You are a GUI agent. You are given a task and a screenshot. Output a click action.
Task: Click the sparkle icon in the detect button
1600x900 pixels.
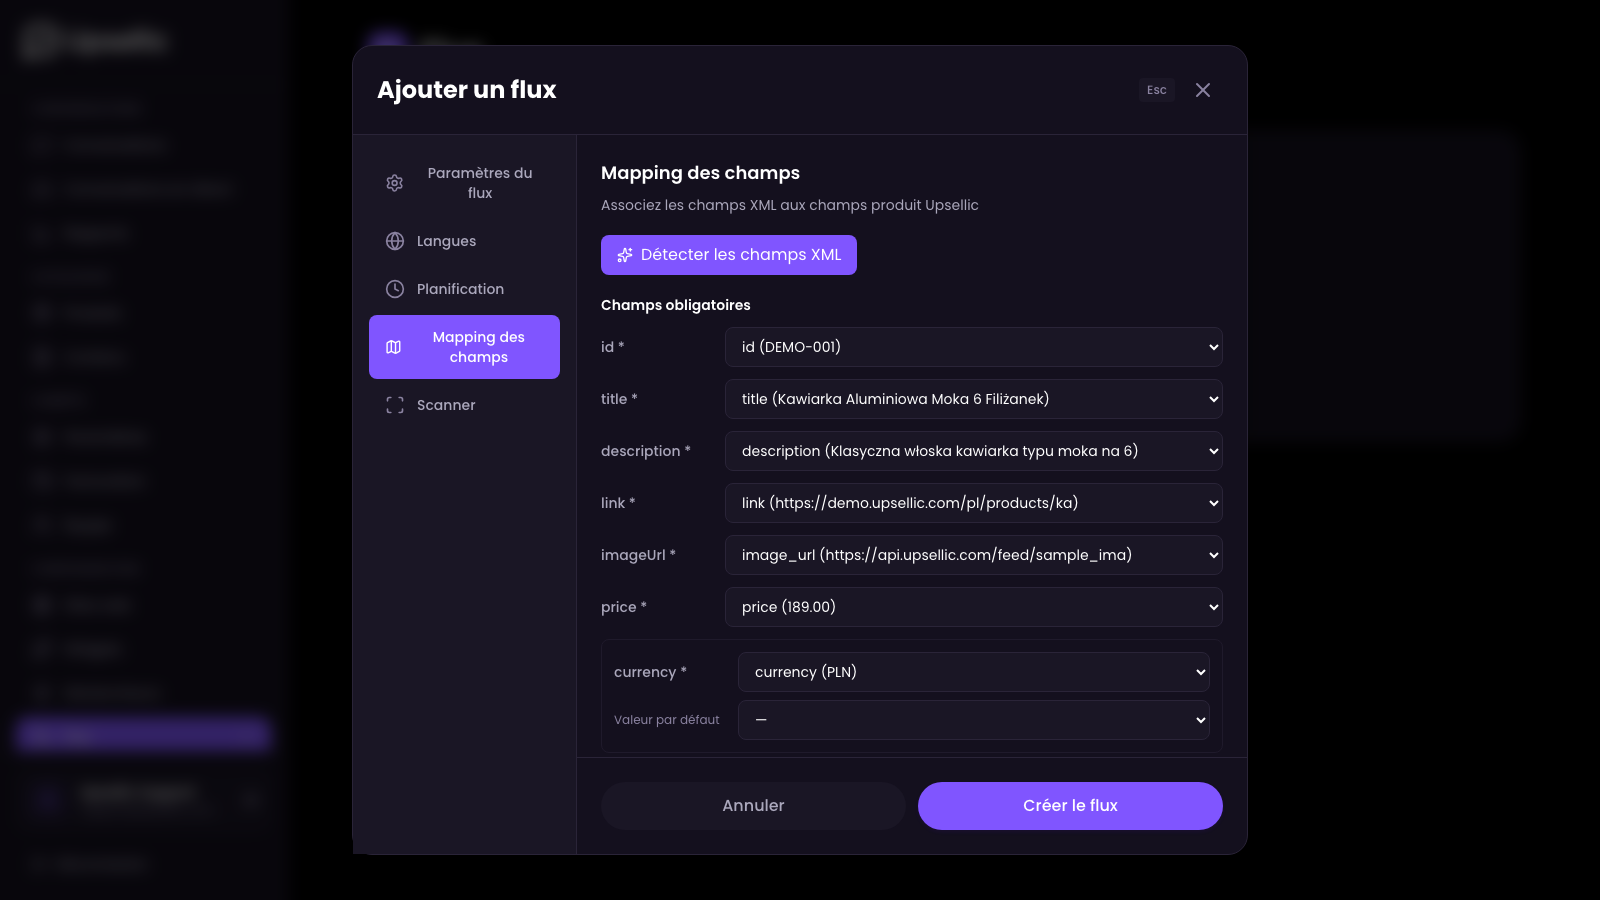(625, 255)
